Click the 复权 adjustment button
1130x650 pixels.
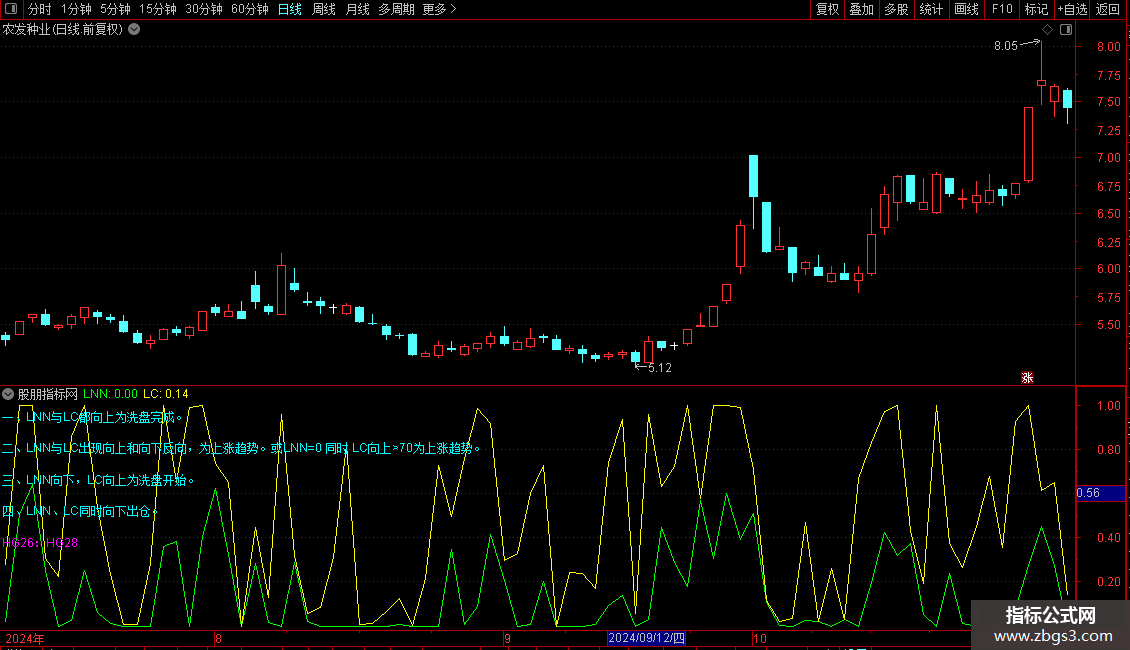827,9
